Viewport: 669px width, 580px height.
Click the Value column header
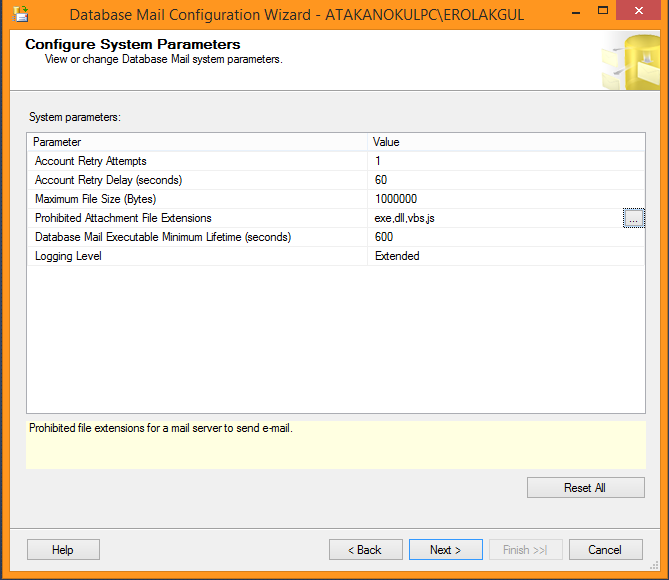click(x=506, y=142)
